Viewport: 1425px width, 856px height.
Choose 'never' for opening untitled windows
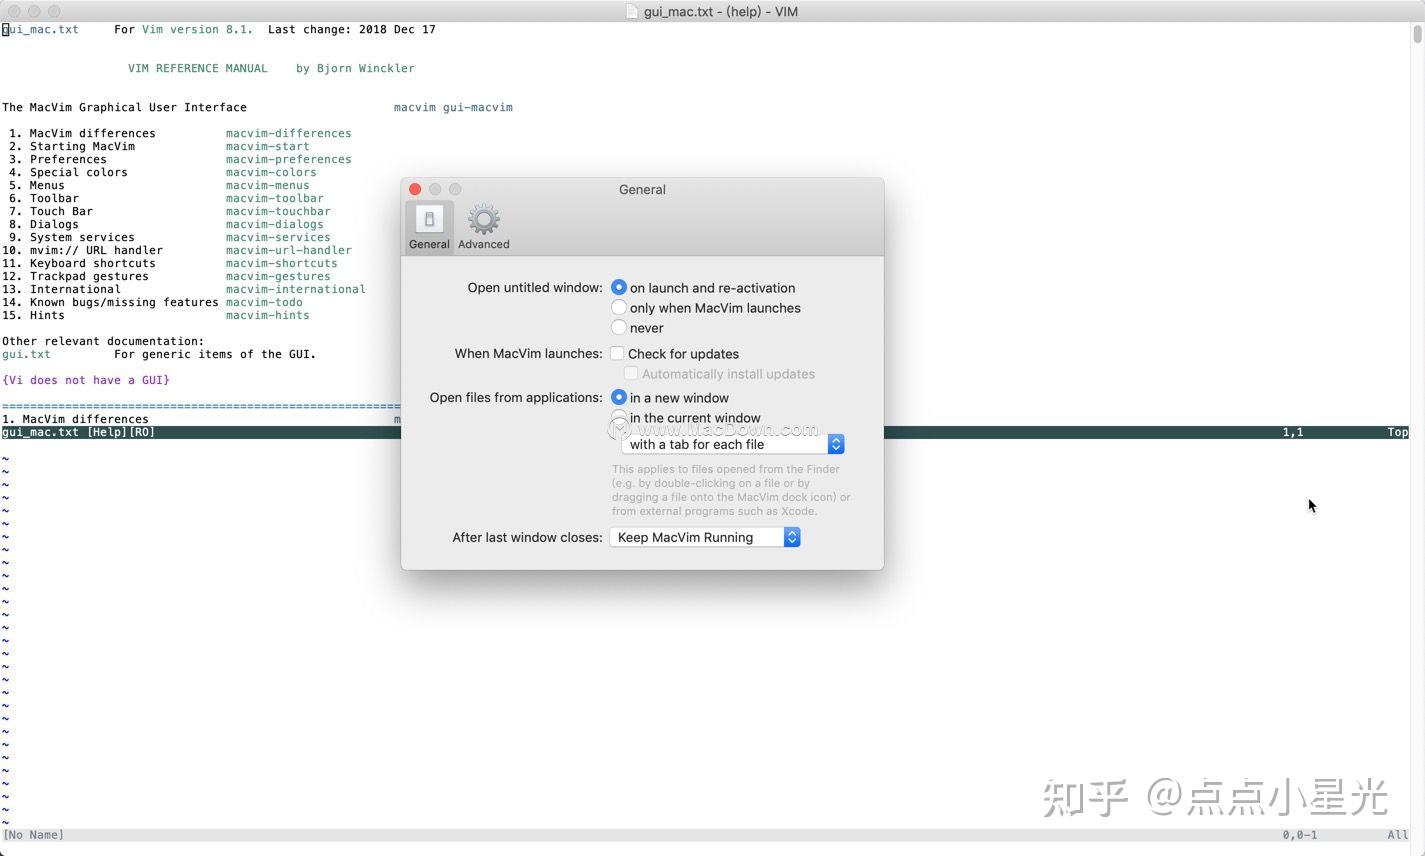tap(619, 327)
